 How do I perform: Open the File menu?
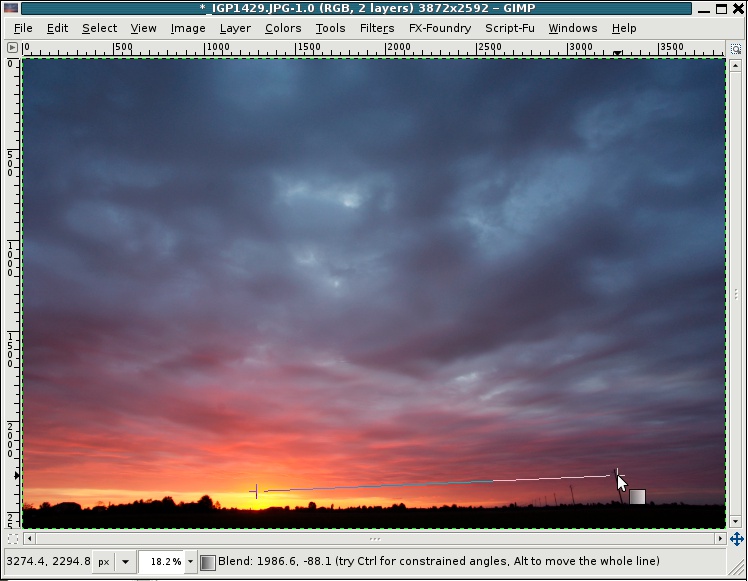click(x=23, y=28)
